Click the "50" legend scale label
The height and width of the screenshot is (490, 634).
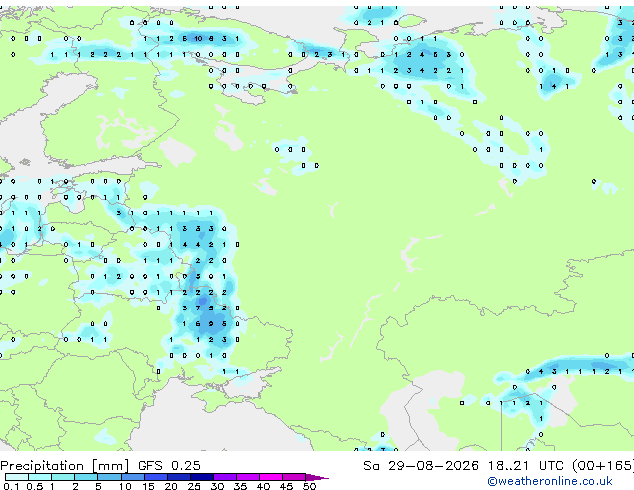tap(310, 486)
